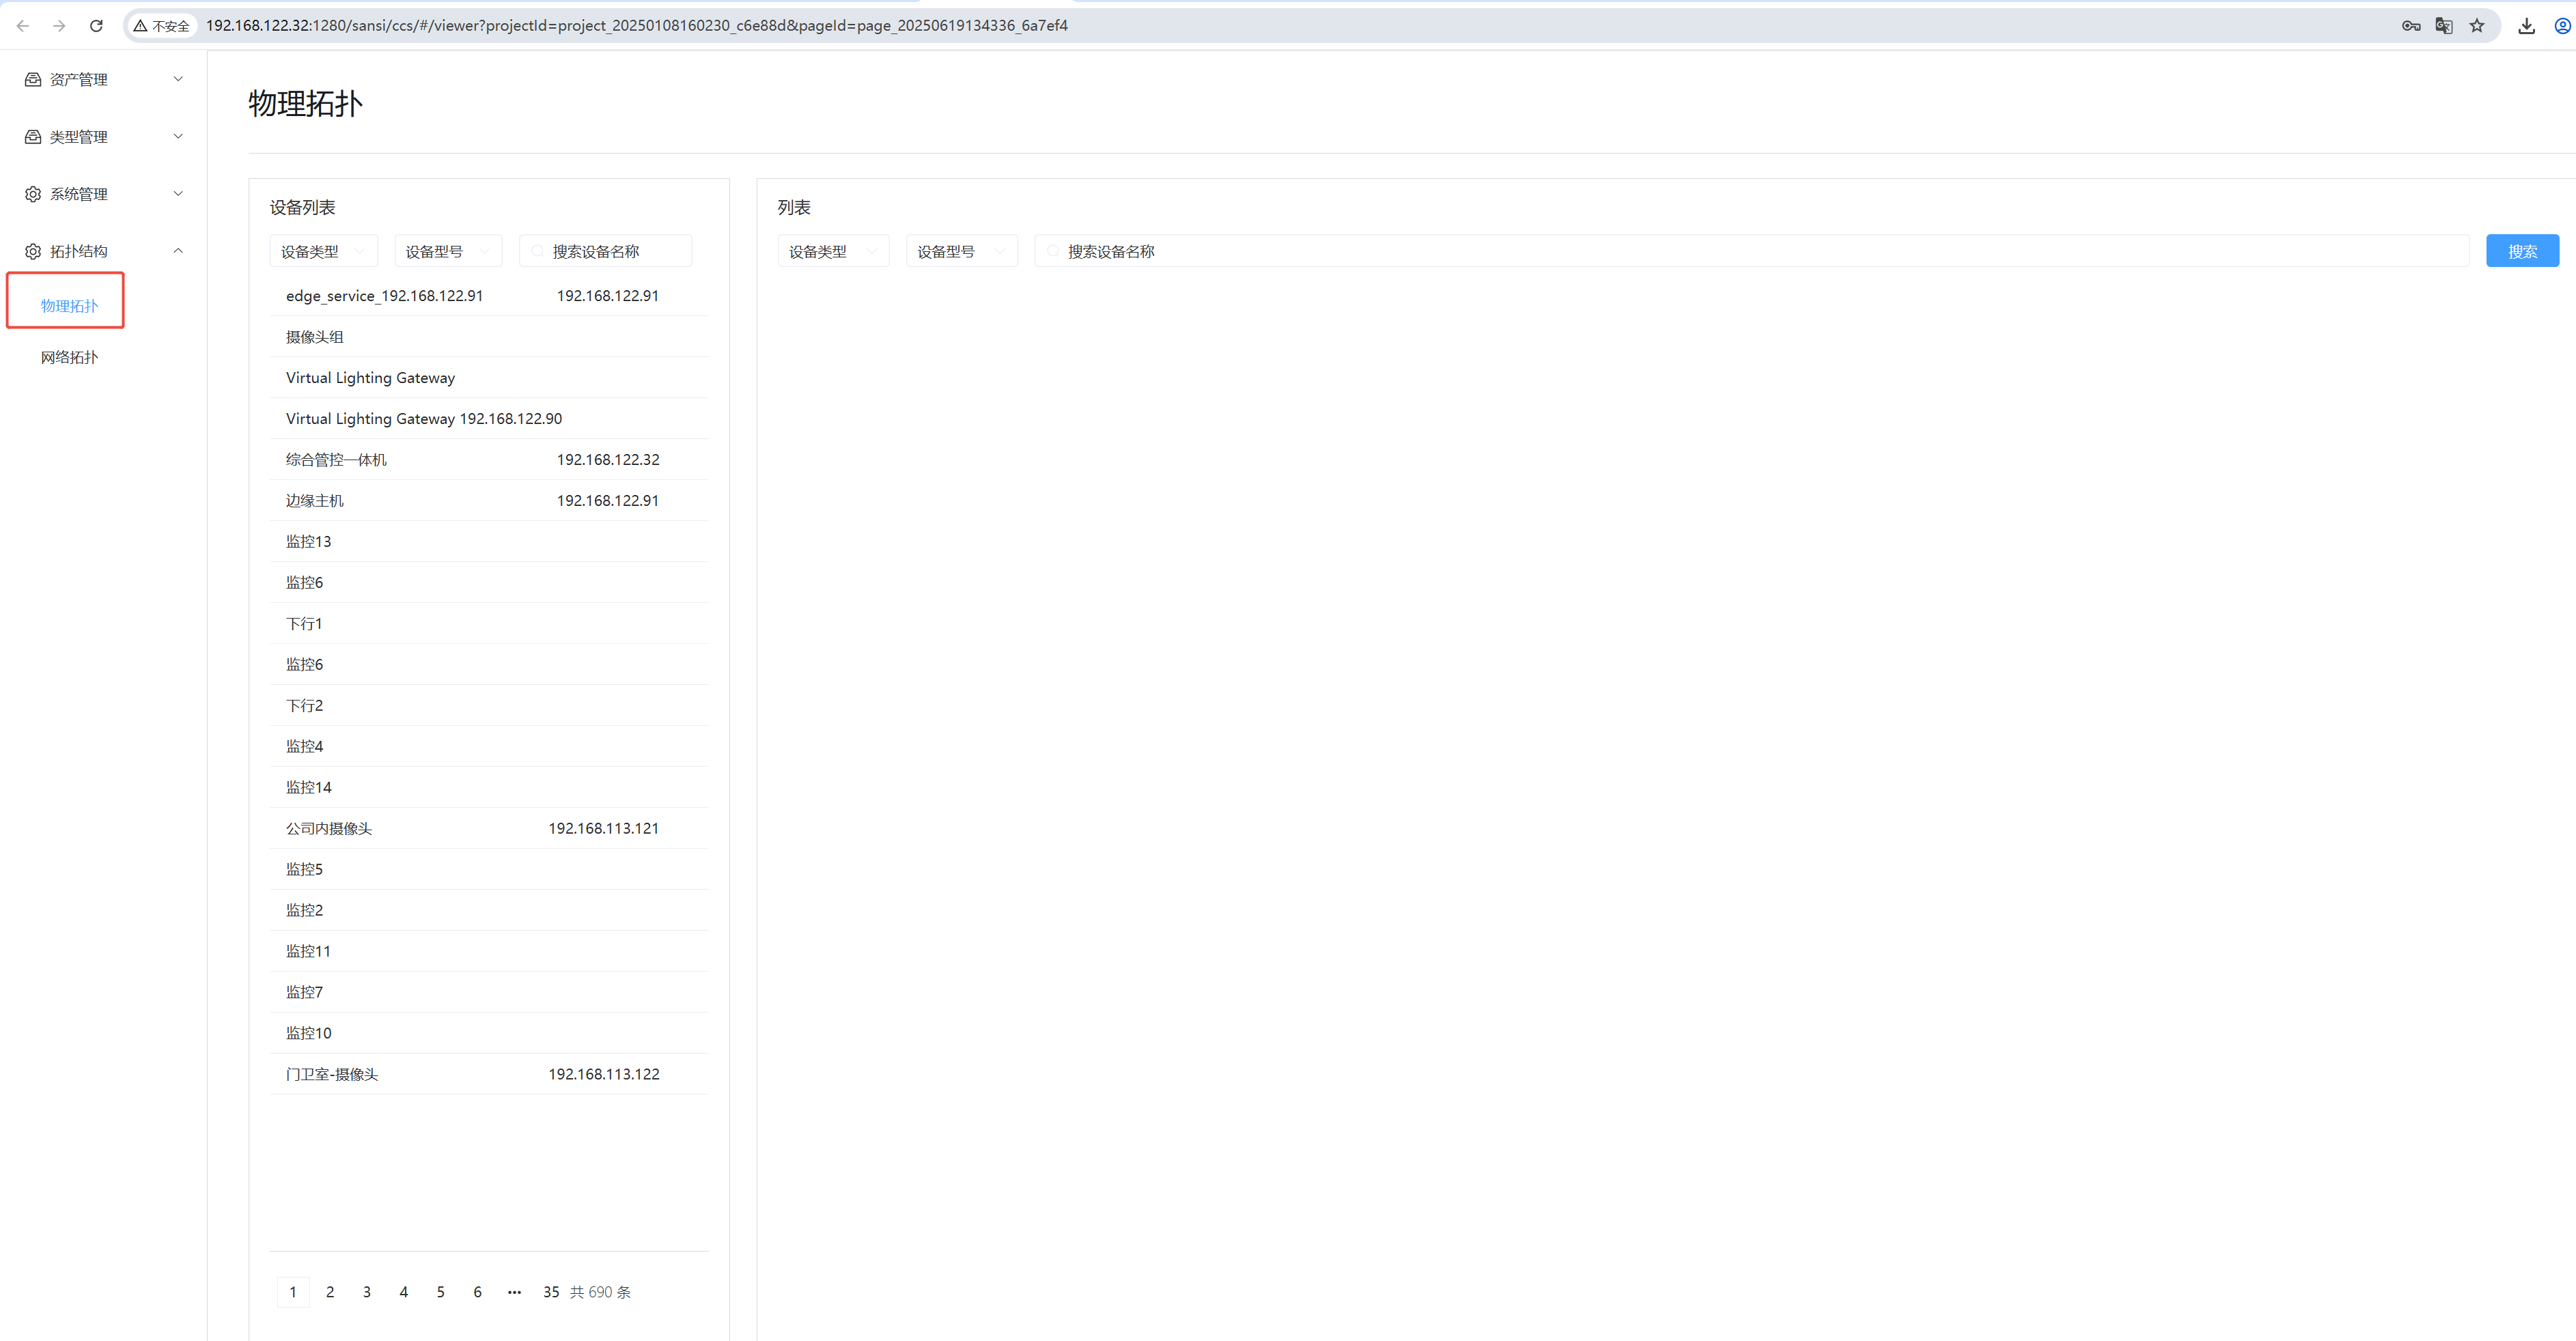Image resolution: width=2576 pixels, height=1341 pixels.
Task: Click IP 192.168.113.121 in device list
Action: click(604, 828)
